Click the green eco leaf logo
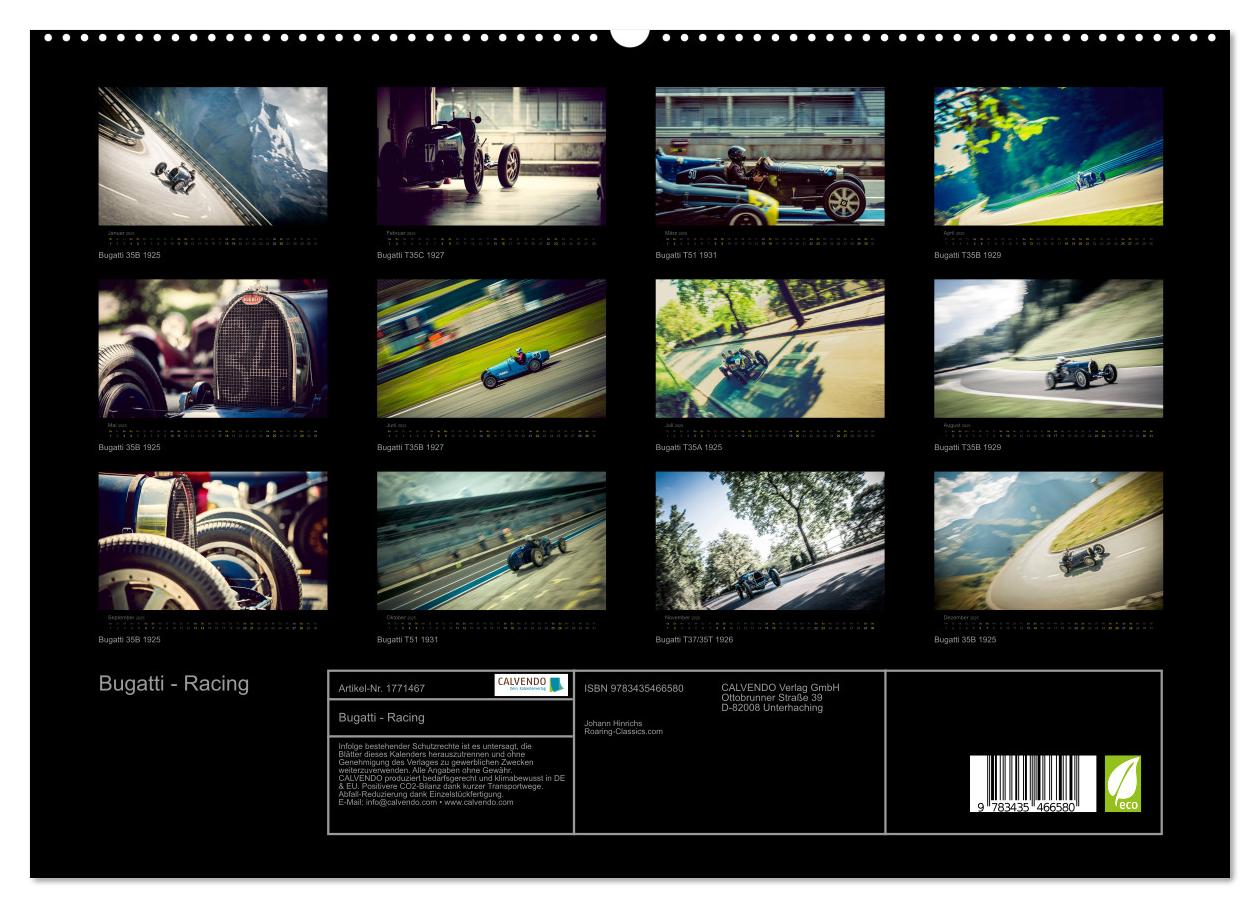Screen dimensions: 1260x908 pyautogui.click(x=1122, y=784)
